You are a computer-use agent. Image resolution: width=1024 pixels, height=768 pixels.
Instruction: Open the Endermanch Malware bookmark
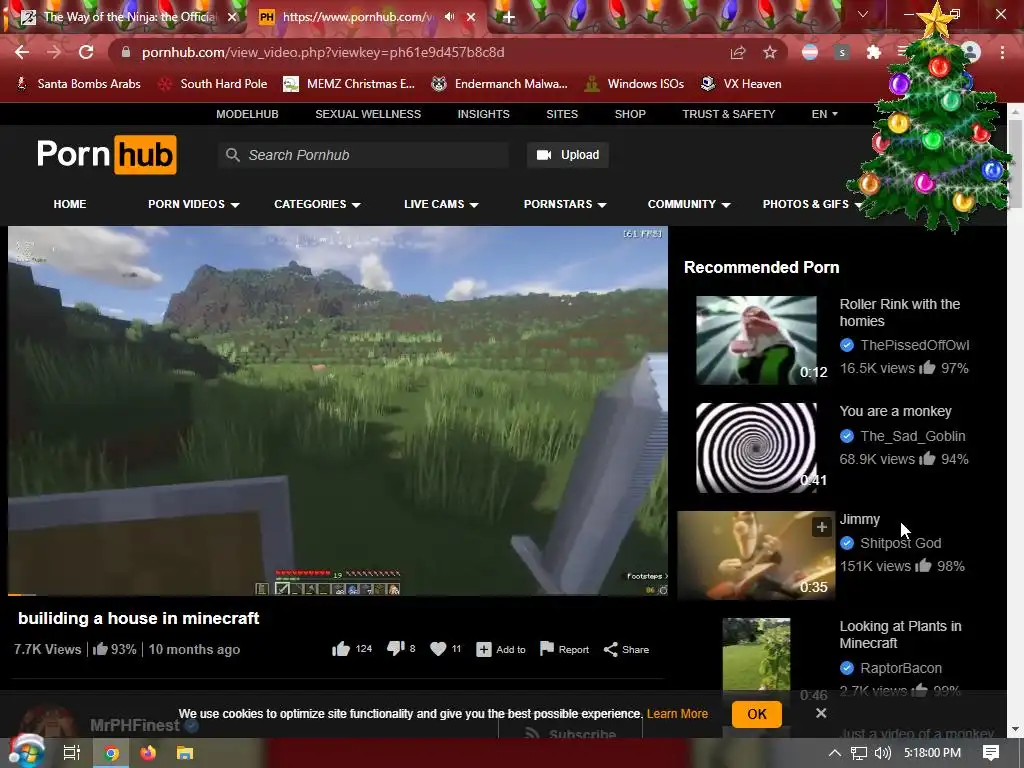(x=500, y=84)
